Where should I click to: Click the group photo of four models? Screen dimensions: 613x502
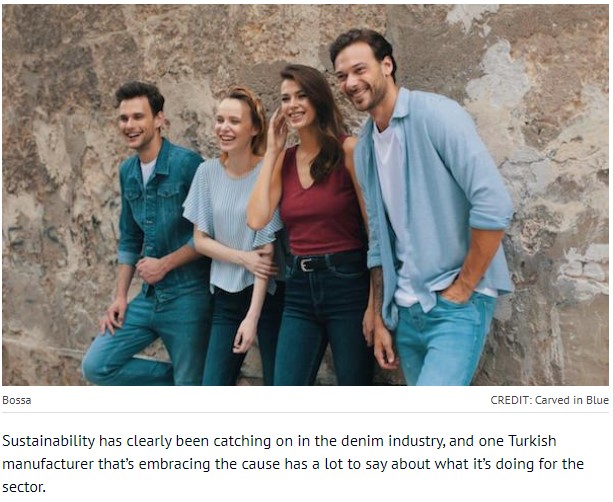tap(305, 195)
